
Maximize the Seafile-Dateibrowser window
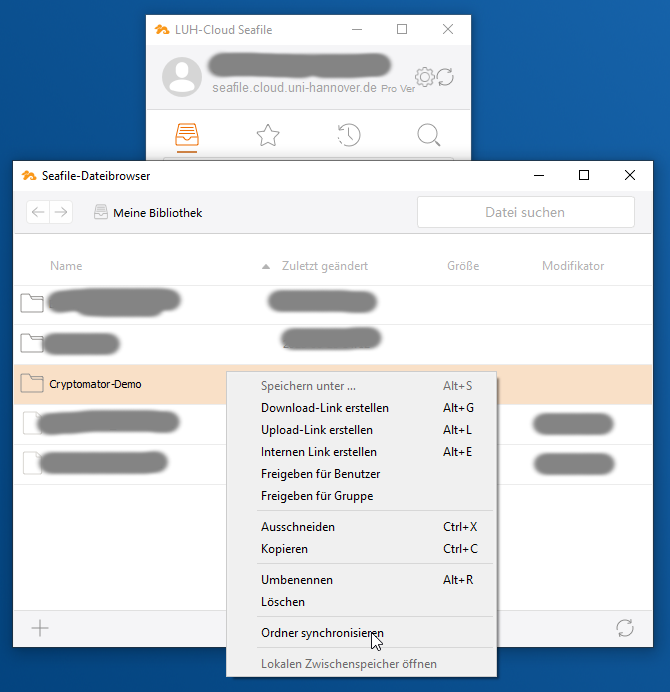[x=584, y=175]
